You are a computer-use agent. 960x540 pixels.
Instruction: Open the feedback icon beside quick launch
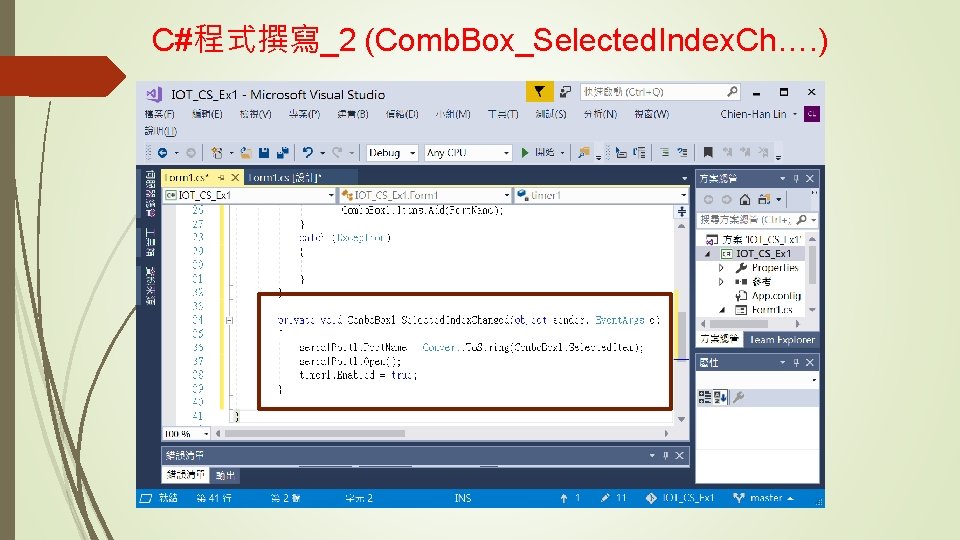565,92
